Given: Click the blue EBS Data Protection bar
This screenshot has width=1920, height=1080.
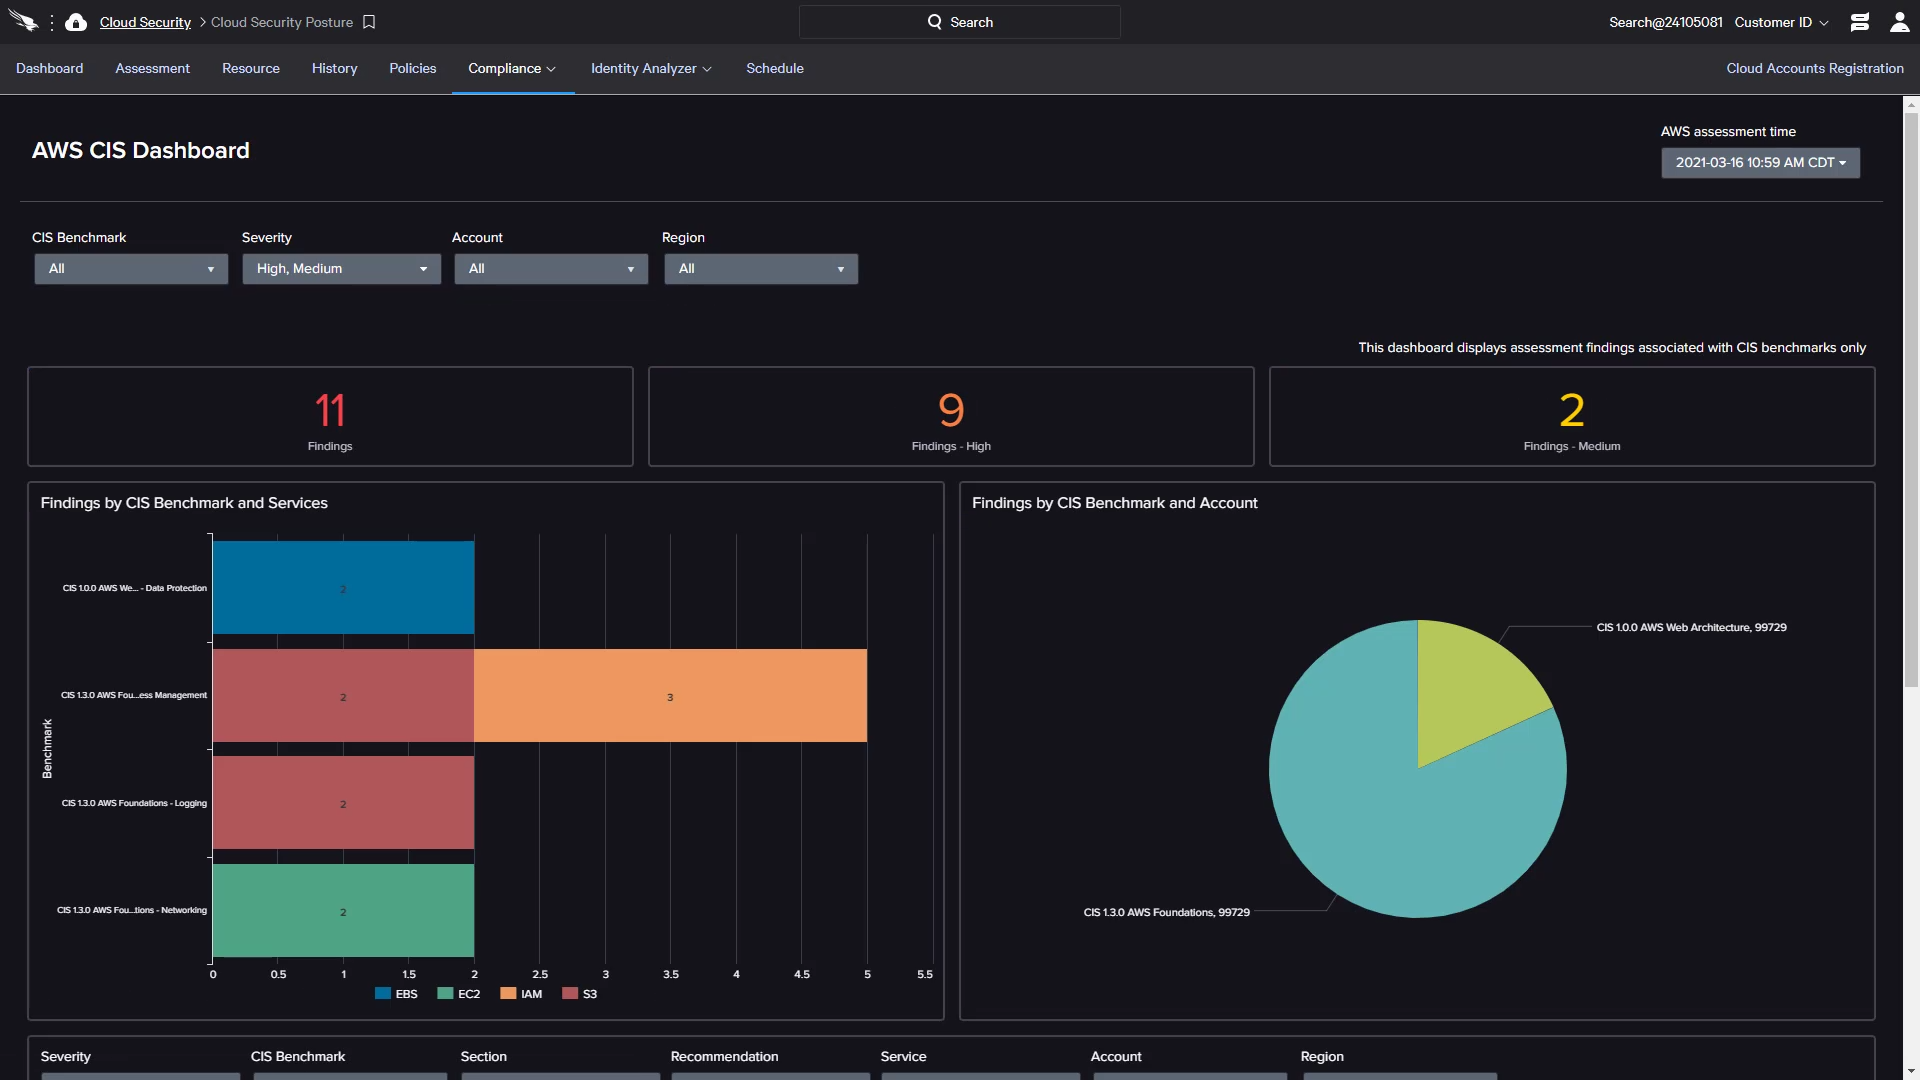Looking at the screenshot, I should (343, 588).
